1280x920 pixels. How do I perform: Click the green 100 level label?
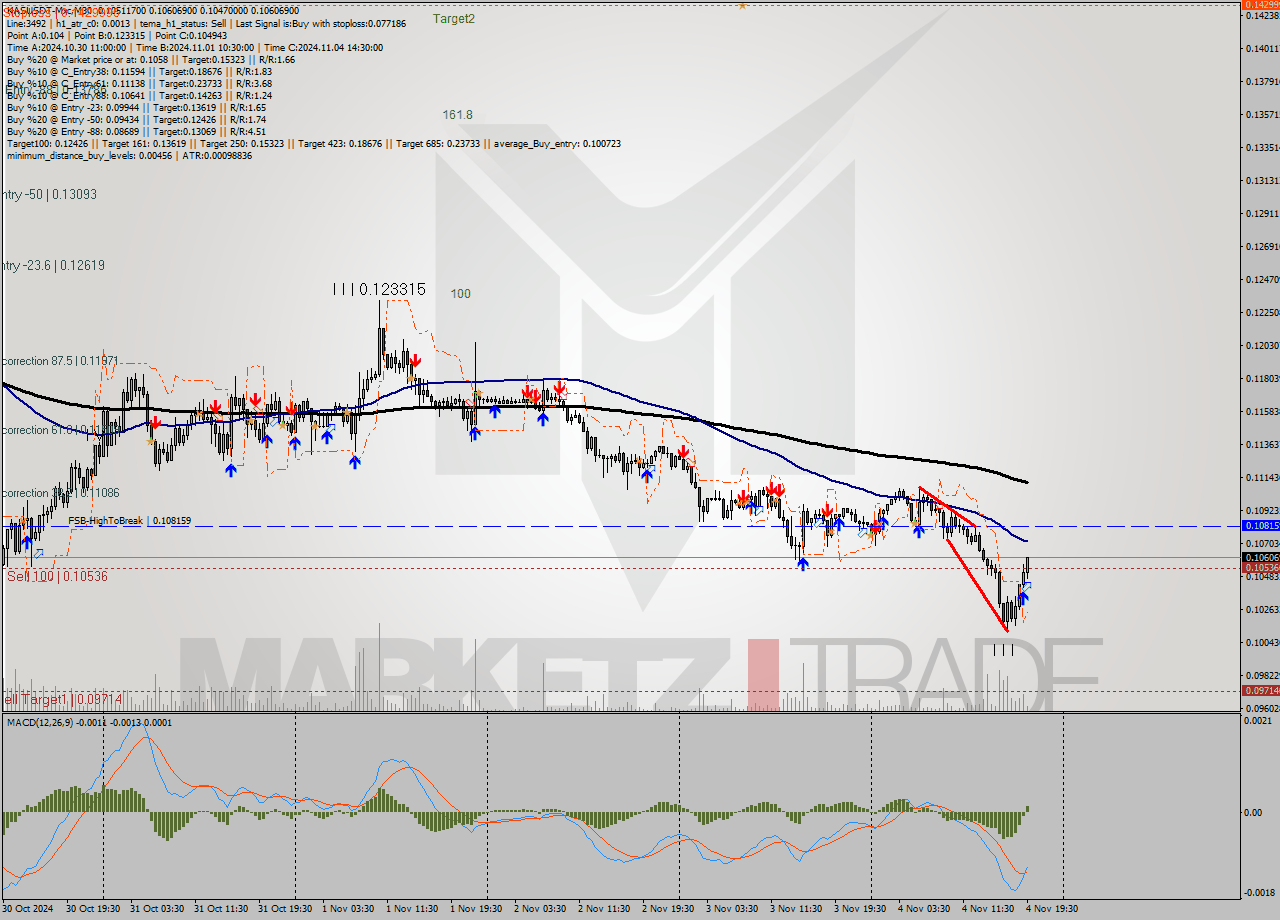tap(460, 294)
